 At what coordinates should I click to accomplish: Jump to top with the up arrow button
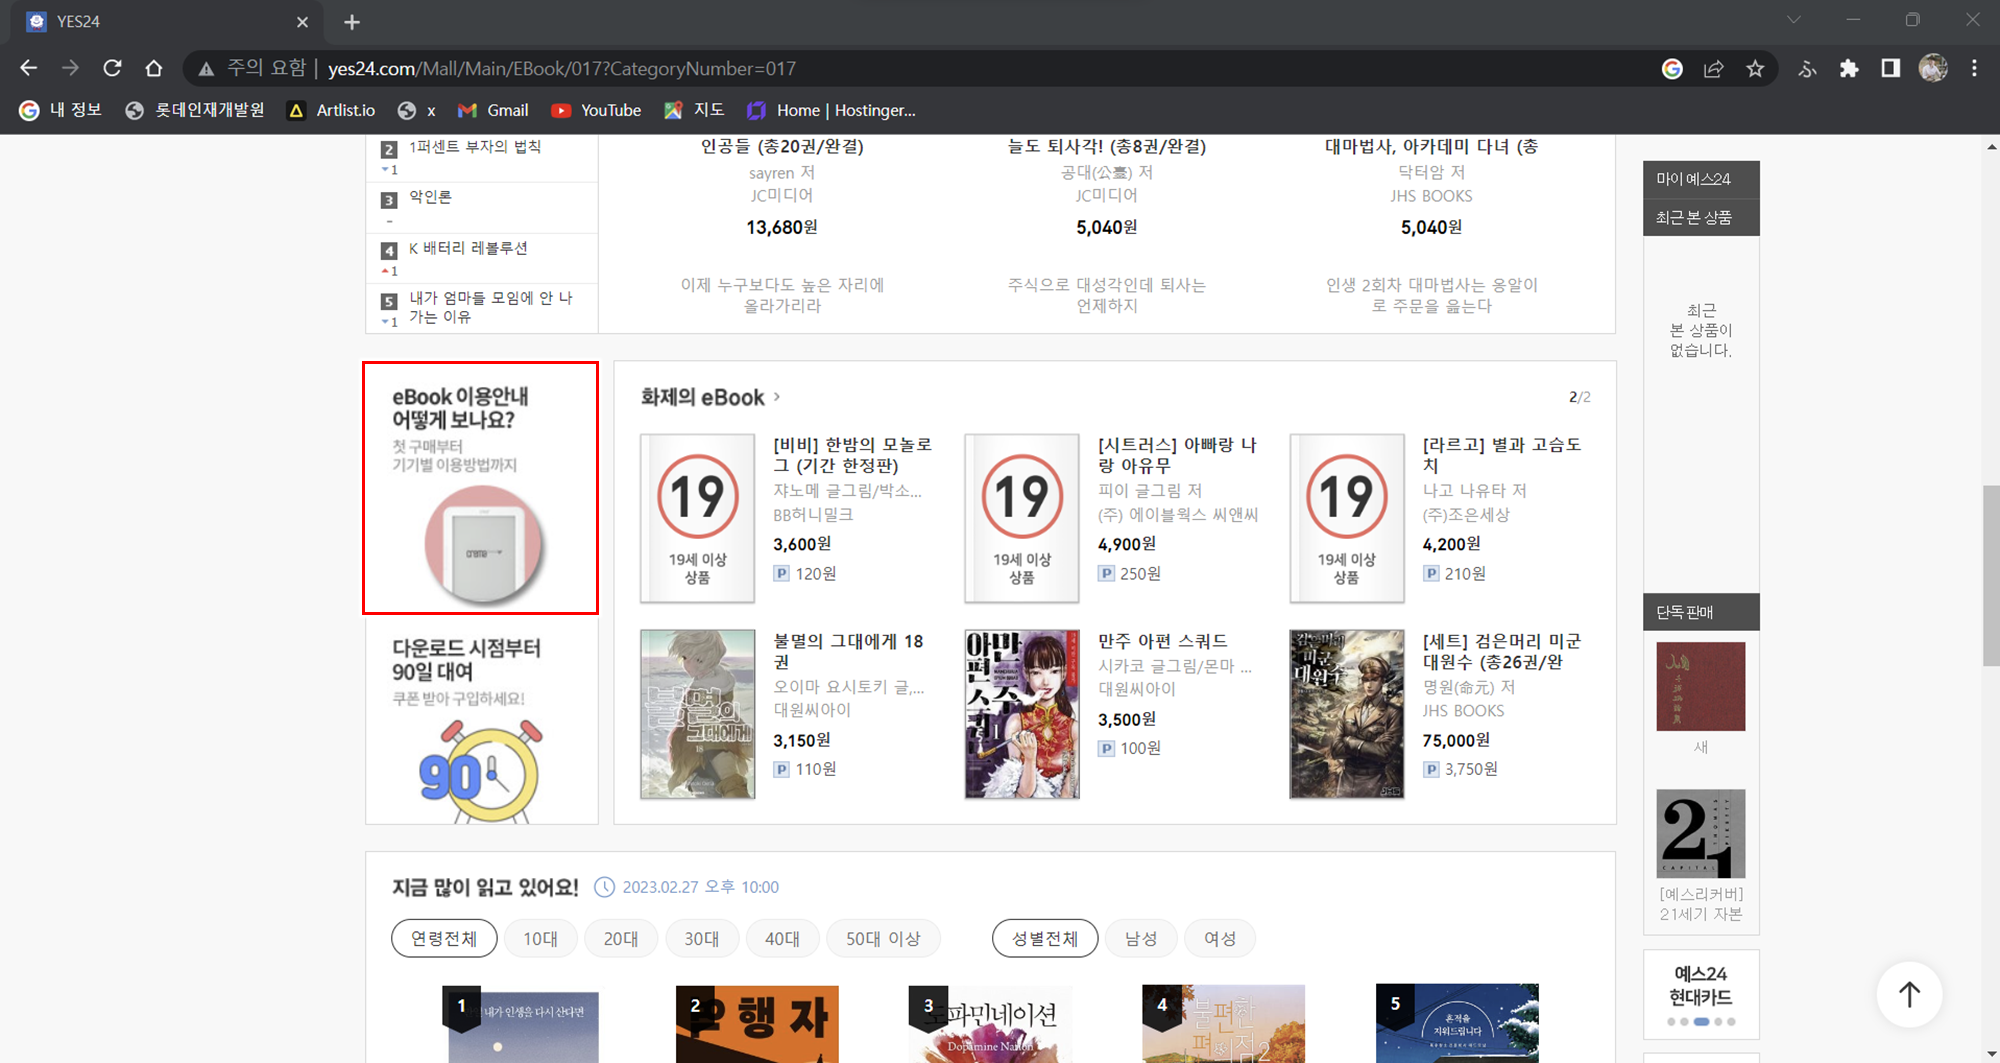[x=1909, y=994]
